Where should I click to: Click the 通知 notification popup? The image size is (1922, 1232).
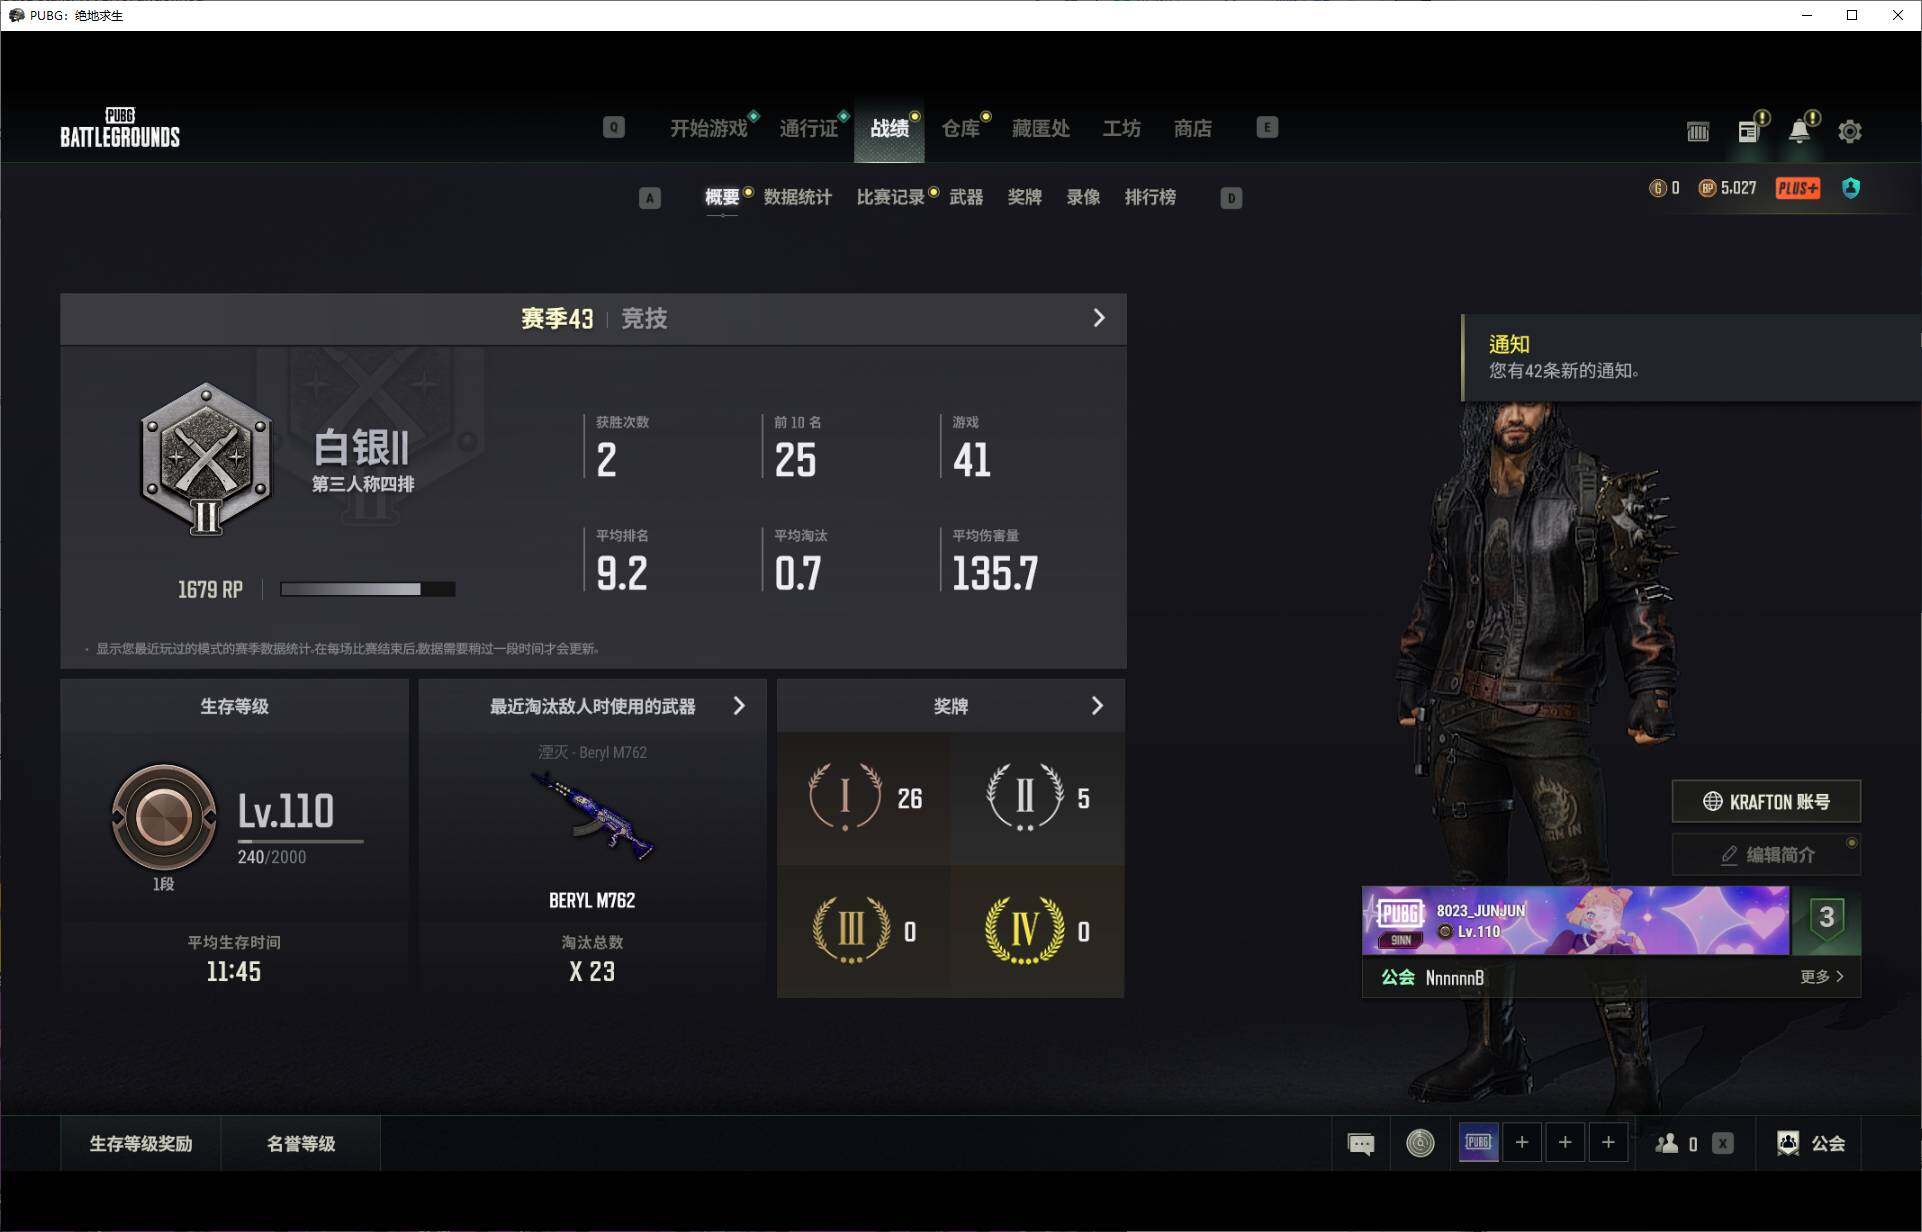coord(1691,358)
